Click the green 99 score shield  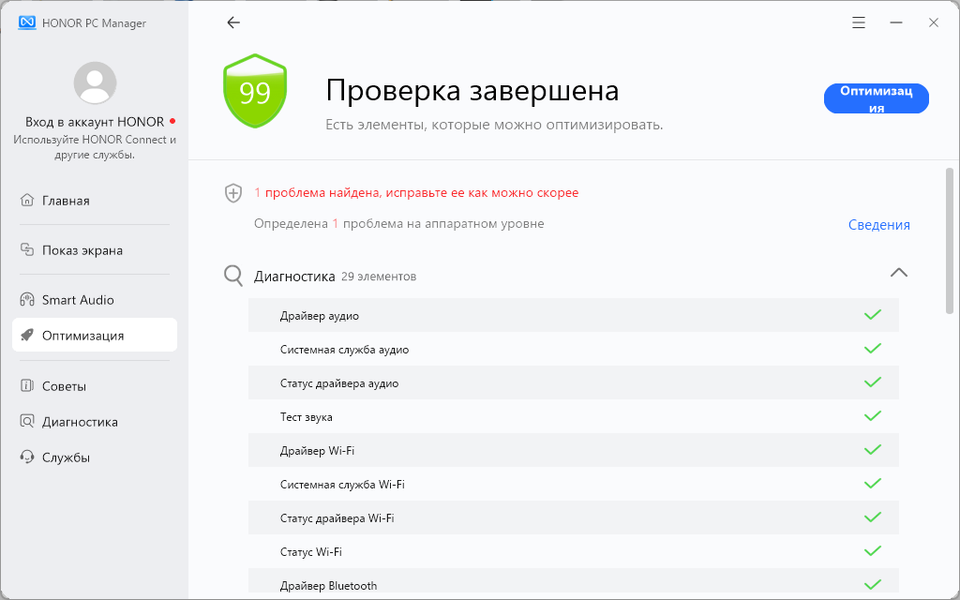pyautogui.click(x=255, y=91)
